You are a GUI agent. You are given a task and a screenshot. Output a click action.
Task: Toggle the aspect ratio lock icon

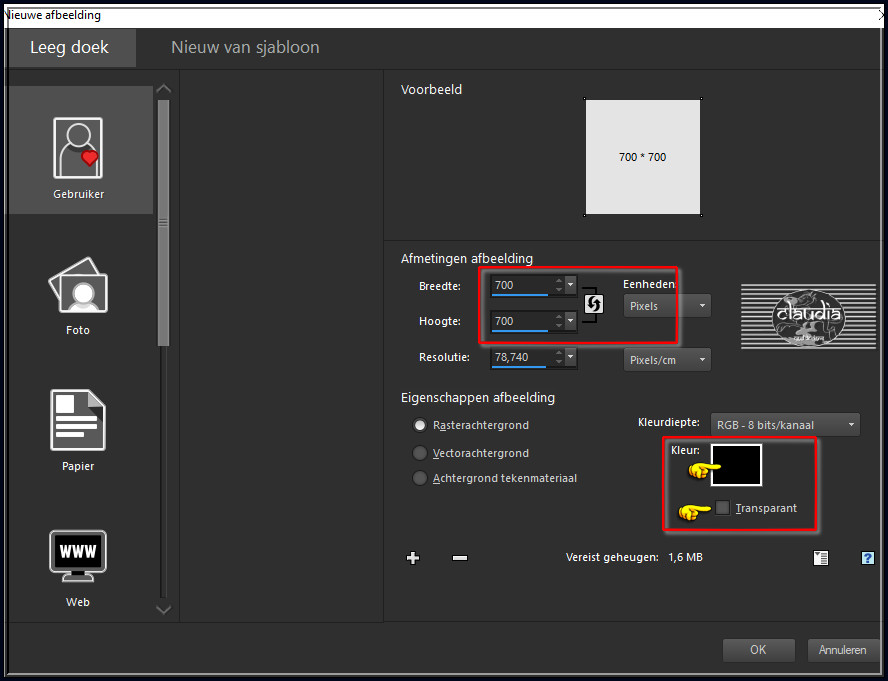593,304
